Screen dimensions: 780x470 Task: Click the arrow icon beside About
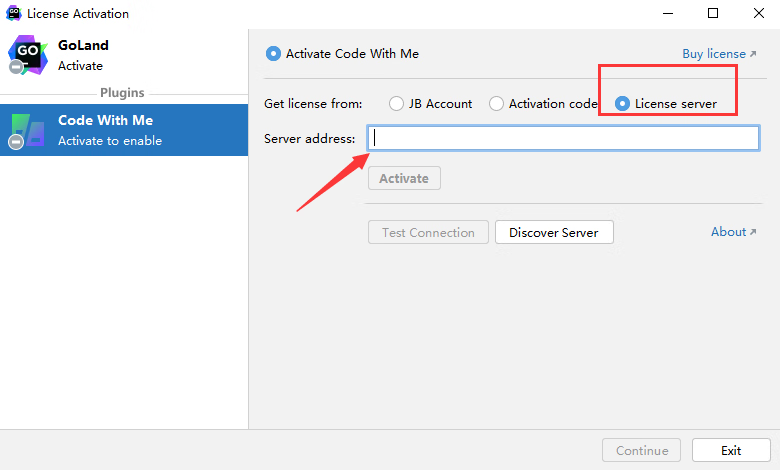(753, 232)
